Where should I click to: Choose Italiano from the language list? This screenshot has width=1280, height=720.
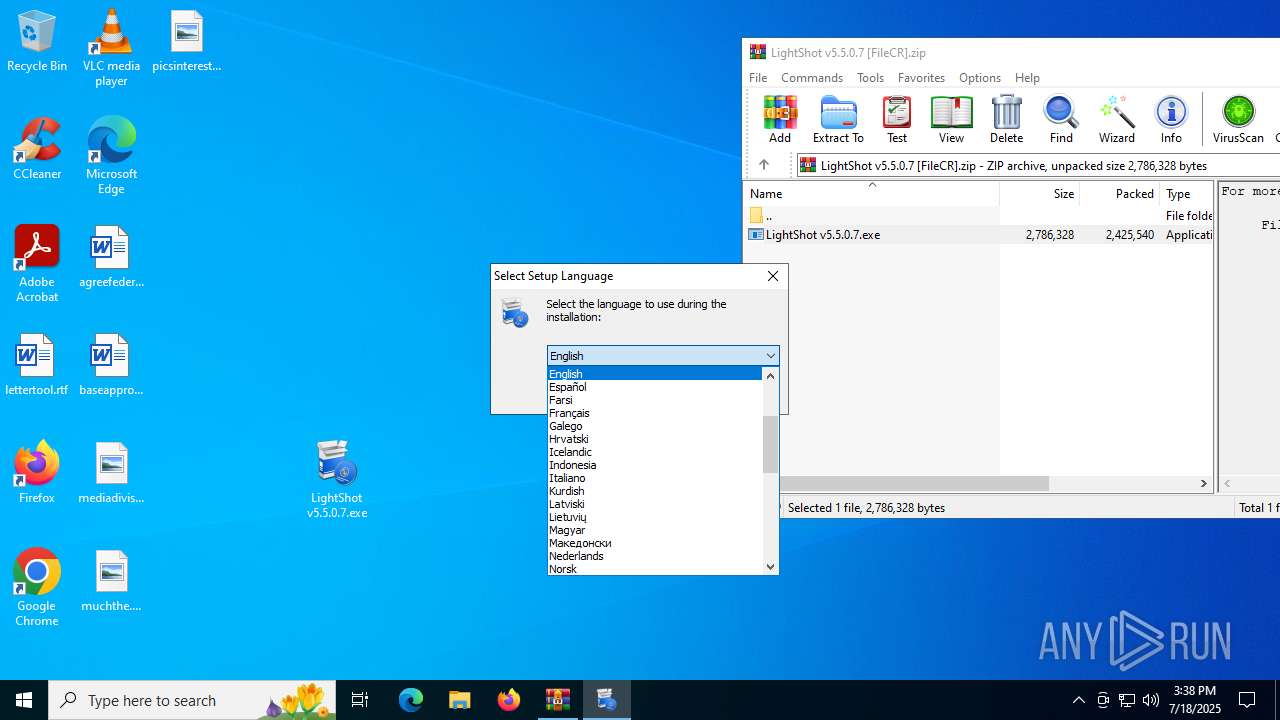(655, 478)
